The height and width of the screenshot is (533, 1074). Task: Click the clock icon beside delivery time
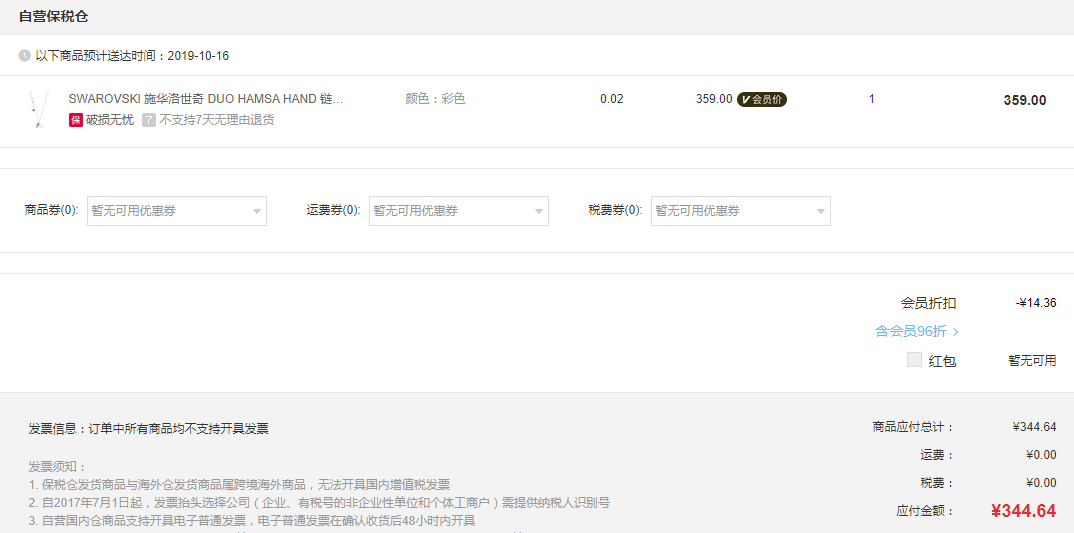(x=24, y=55)
